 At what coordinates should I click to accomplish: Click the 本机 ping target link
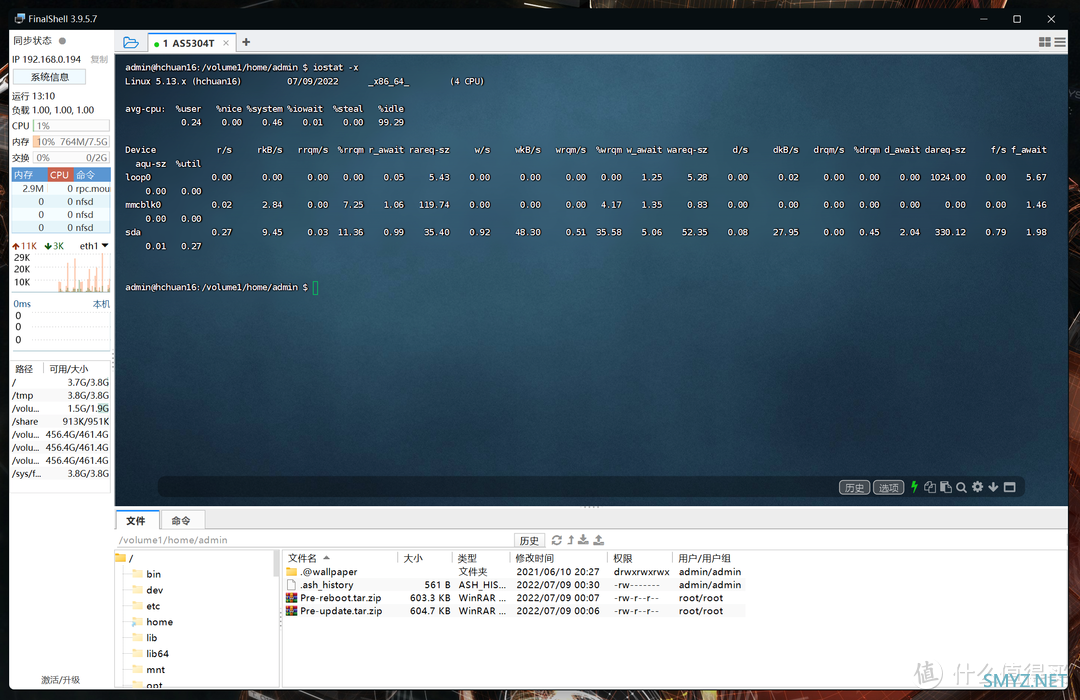[101, 304]
